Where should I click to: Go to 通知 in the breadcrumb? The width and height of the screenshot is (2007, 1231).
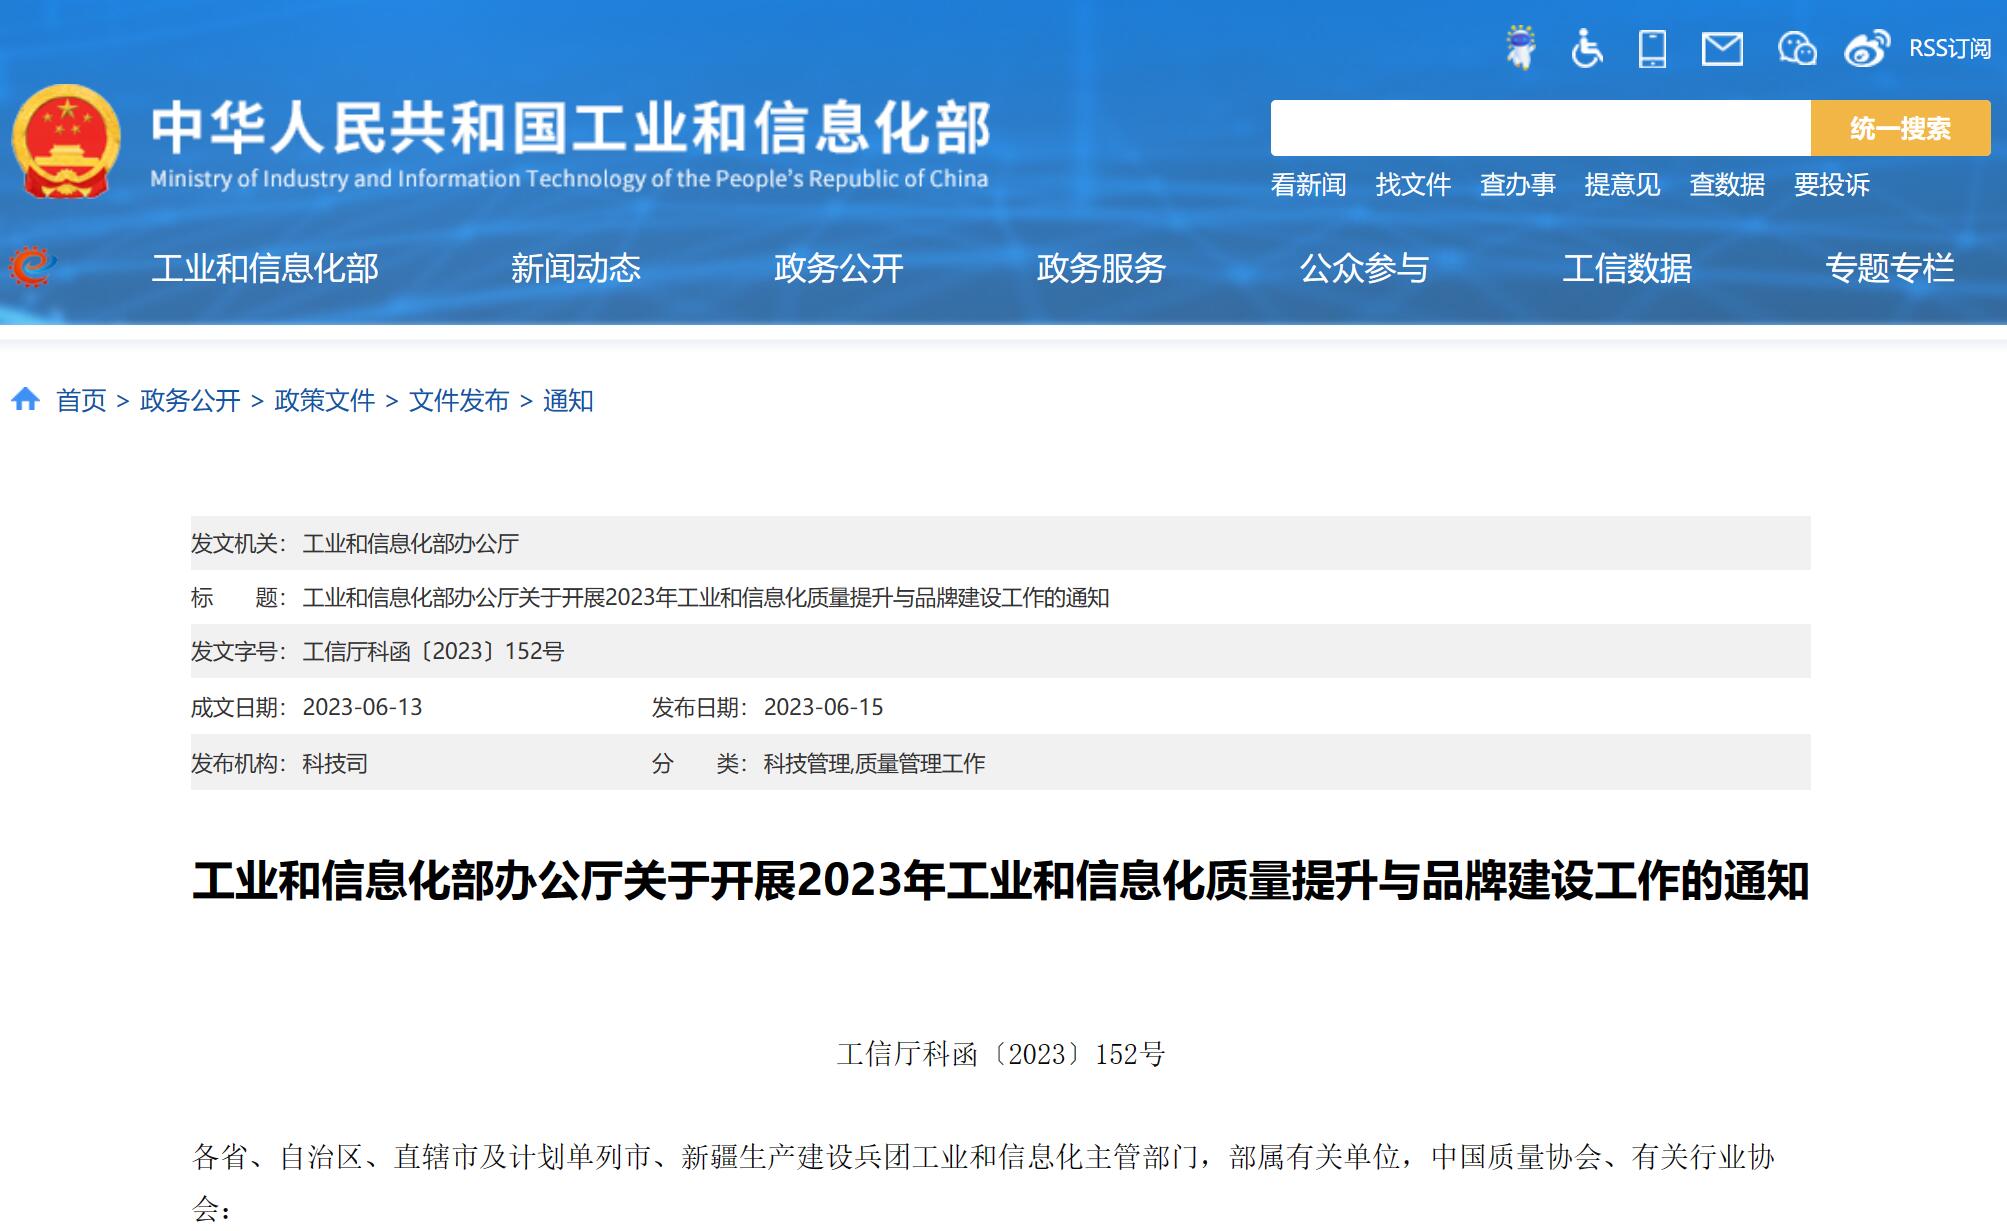pyautogui.click(x=568, y=401)
